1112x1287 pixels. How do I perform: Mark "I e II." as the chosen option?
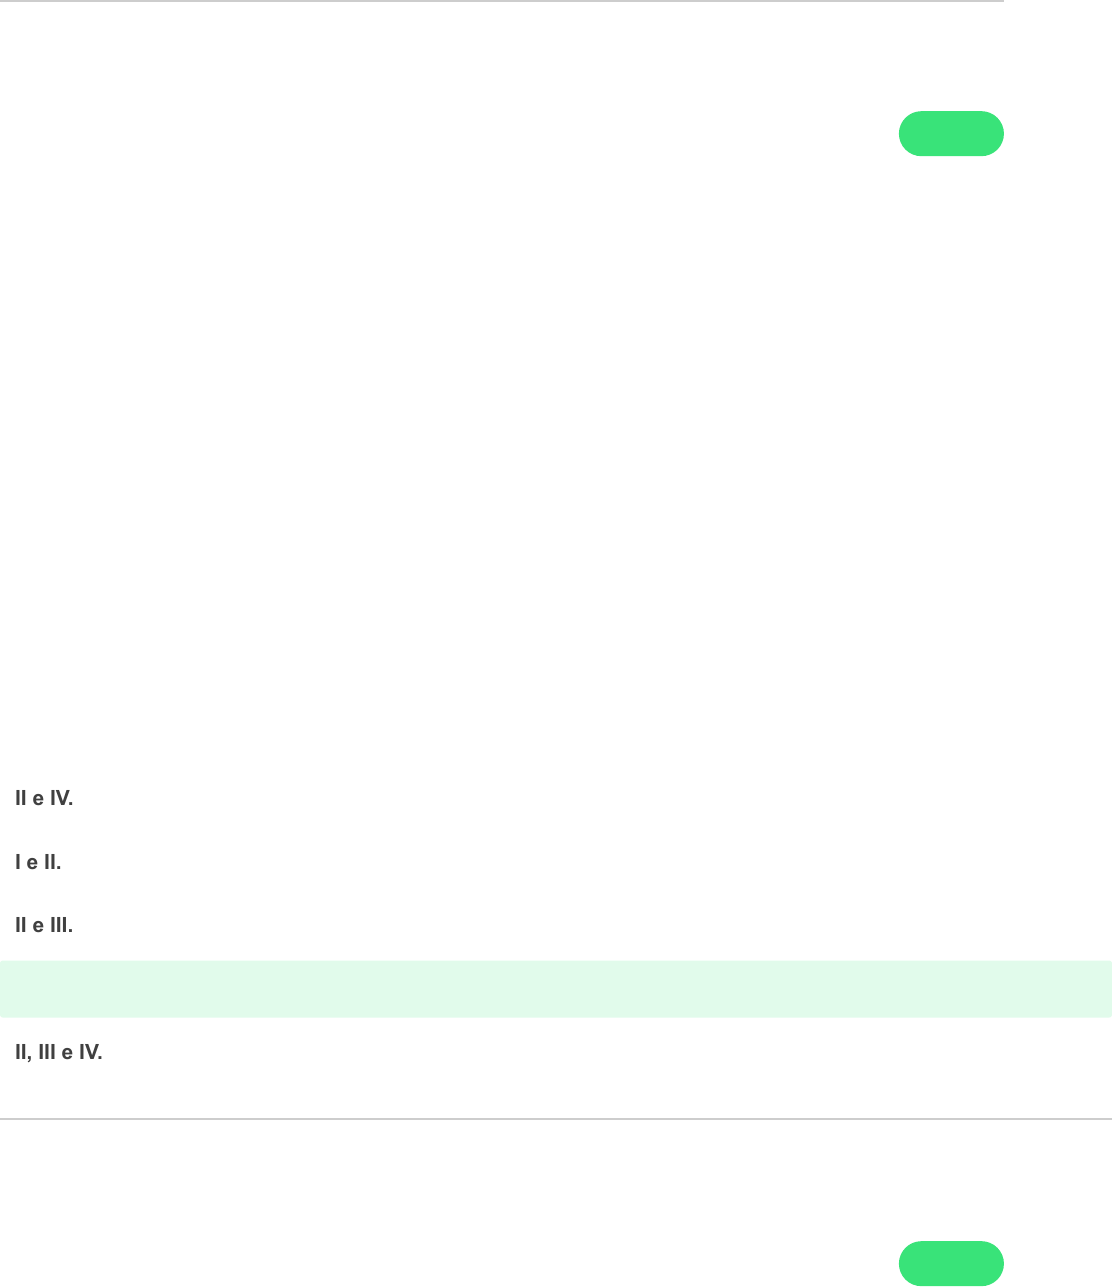tap(38, 862)
